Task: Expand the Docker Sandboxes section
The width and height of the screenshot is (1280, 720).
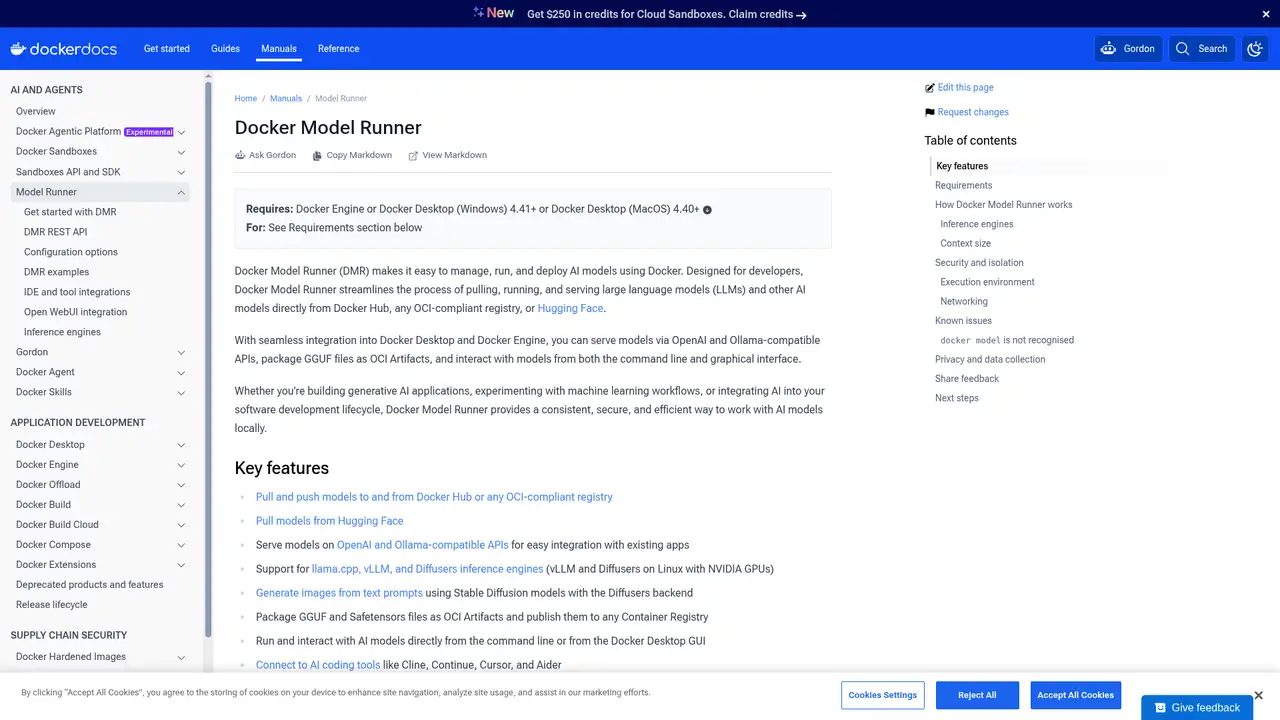Action: [181, 152]
